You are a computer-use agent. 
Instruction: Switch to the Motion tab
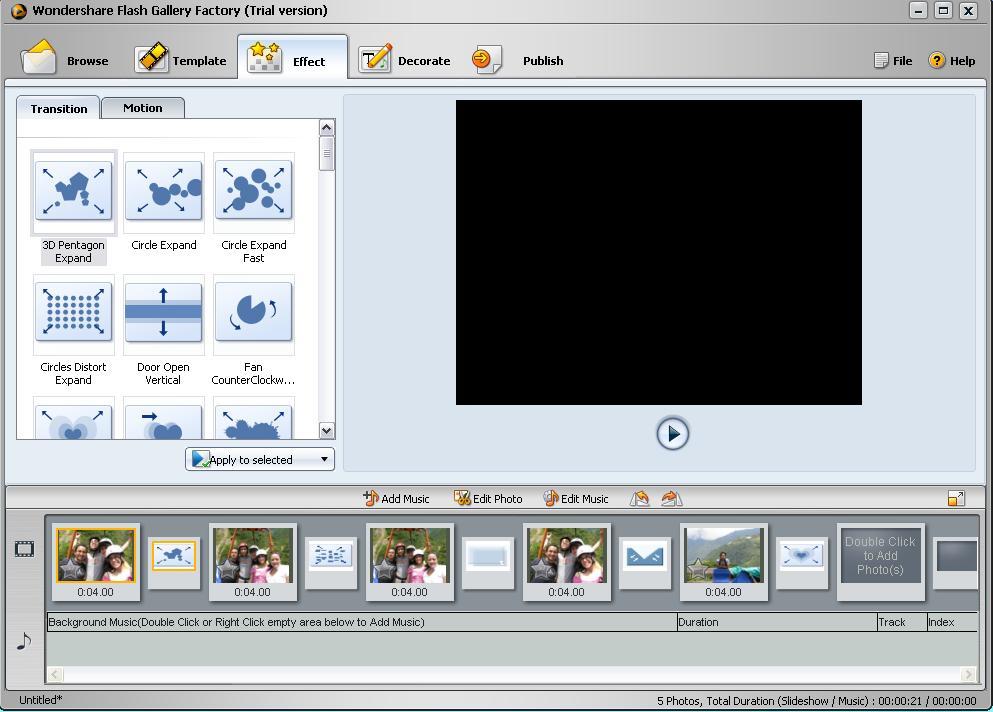click(142, 107)
